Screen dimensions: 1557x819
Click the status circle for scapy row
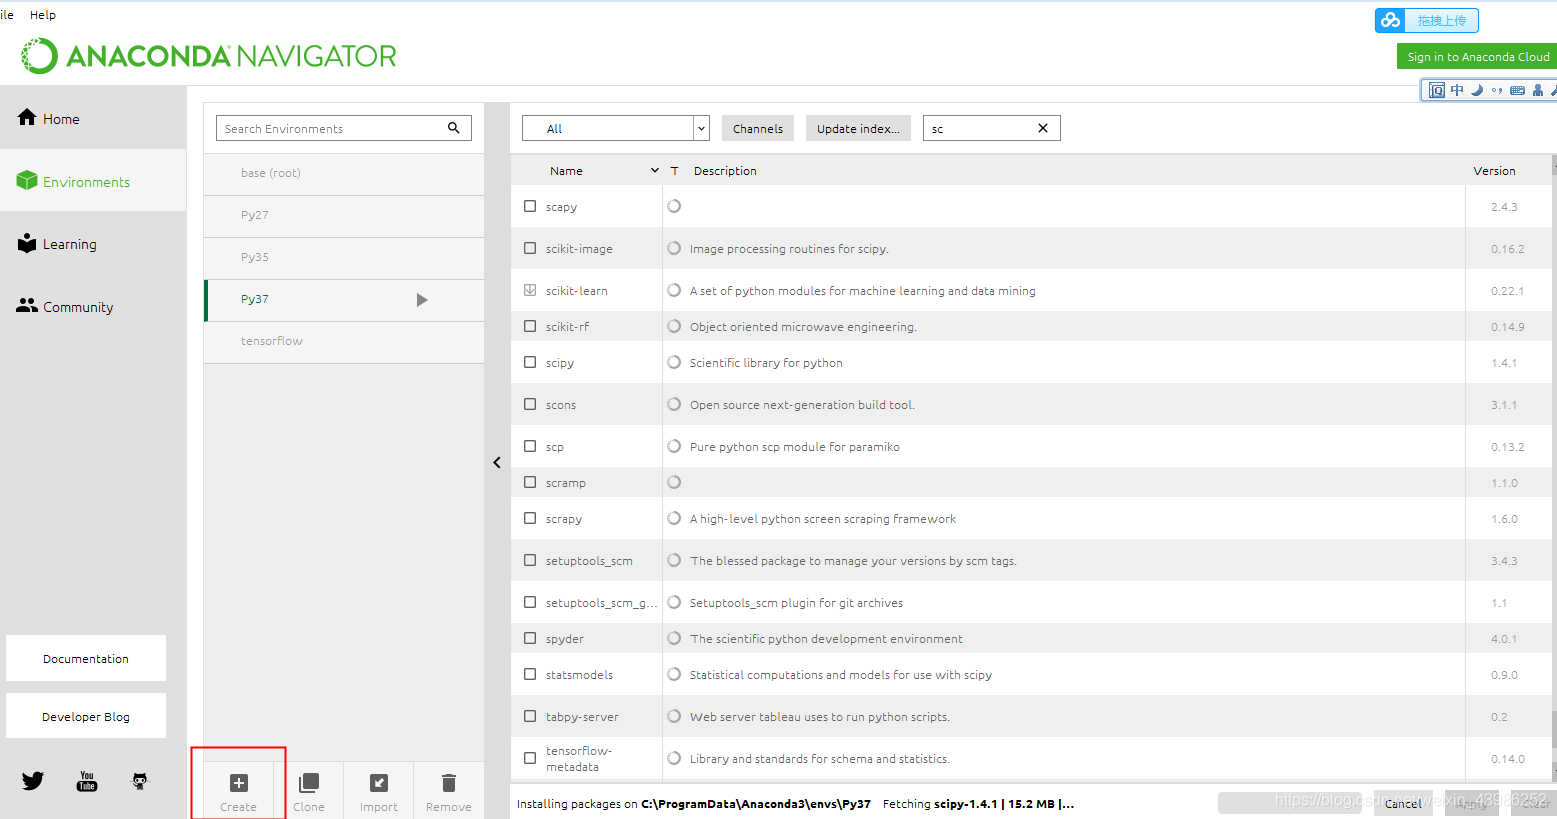674,206
